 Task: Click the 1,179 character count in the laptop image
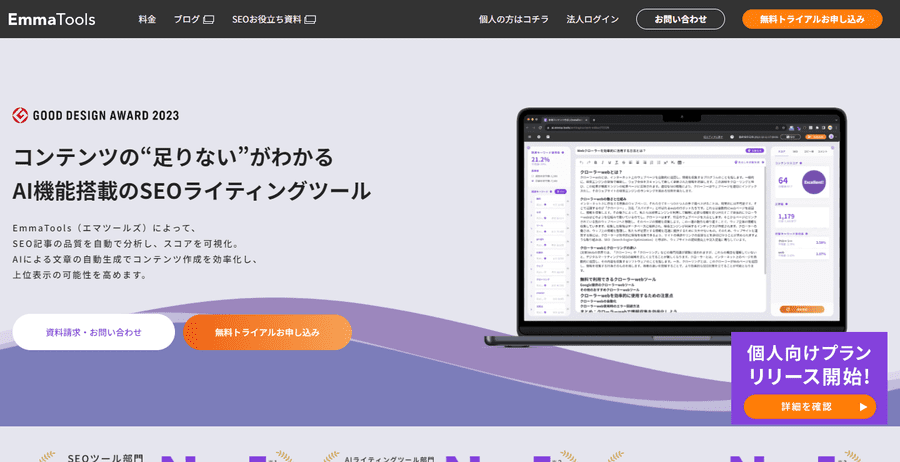pyautogui.click(x=786, y=216)
